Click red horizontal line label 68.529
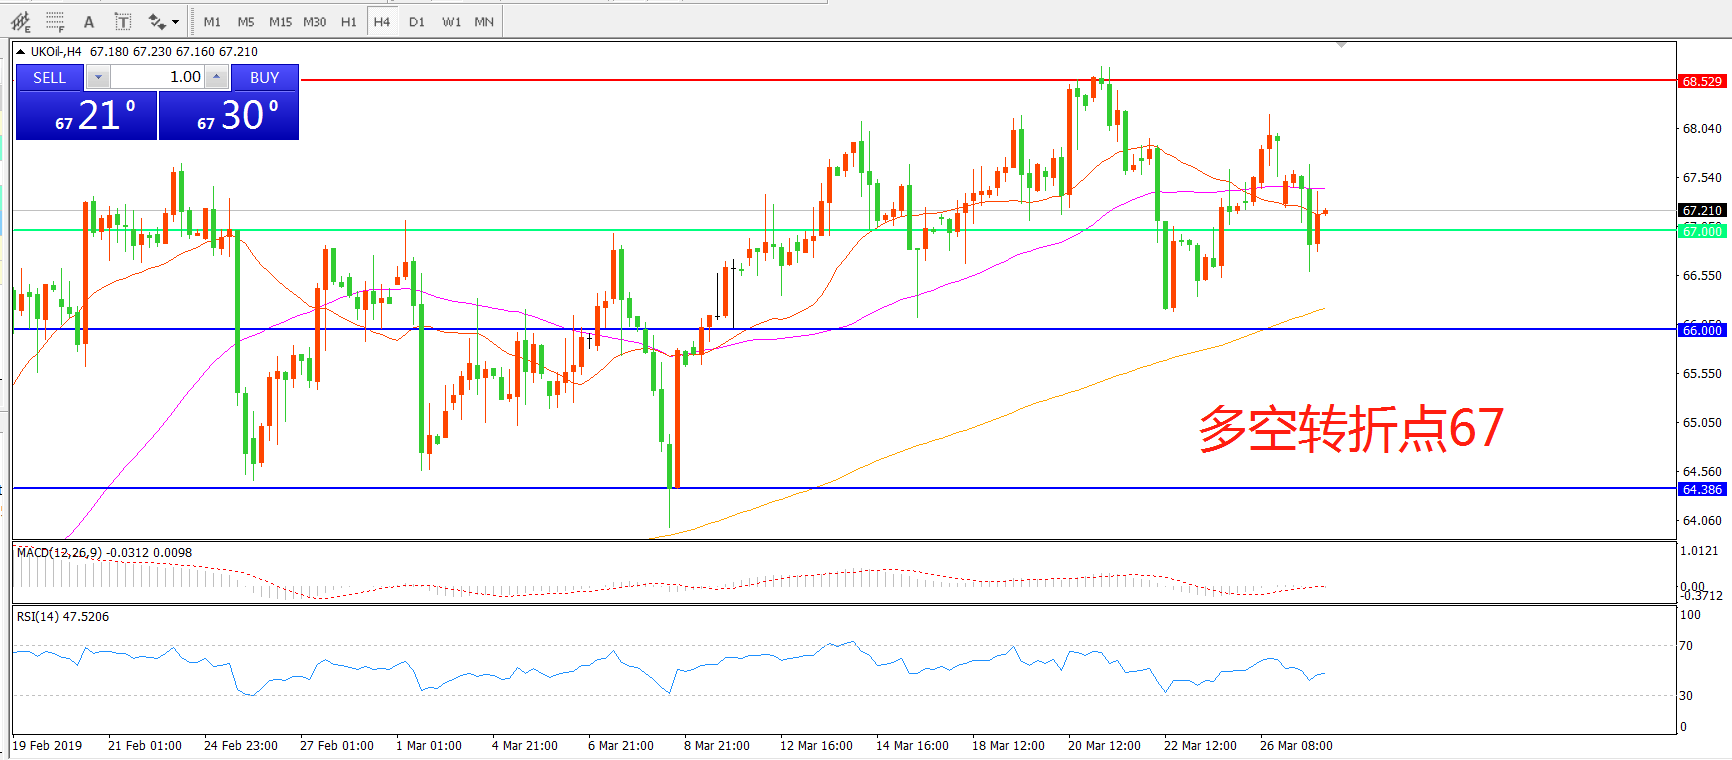The width and height of the screenshot is (1732, 760). (1702, 81)
